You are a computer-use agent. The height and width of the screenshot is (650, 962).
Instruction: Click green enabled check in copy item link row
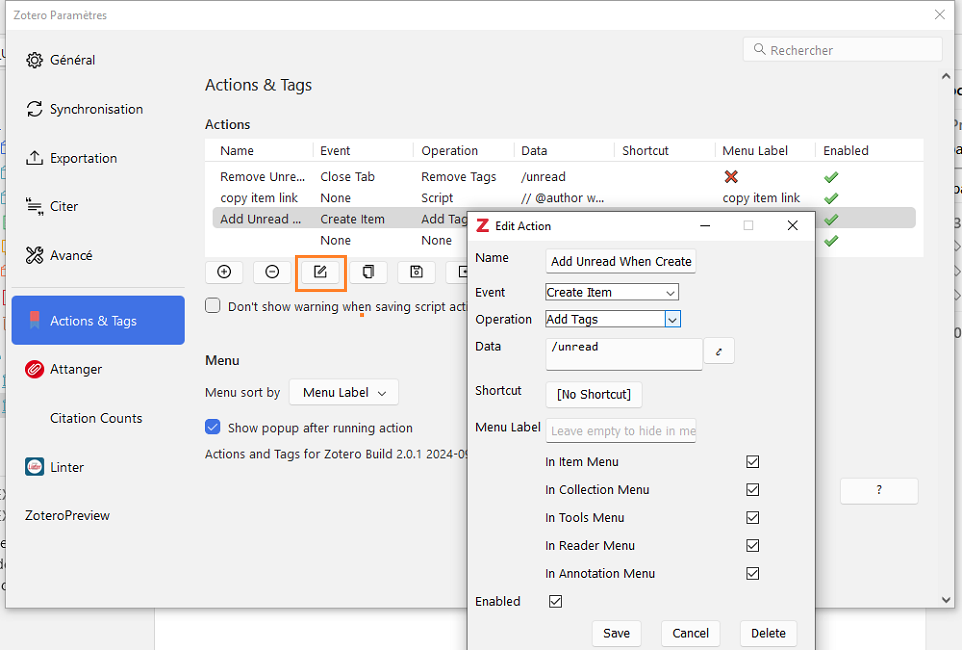pos(831,198)
